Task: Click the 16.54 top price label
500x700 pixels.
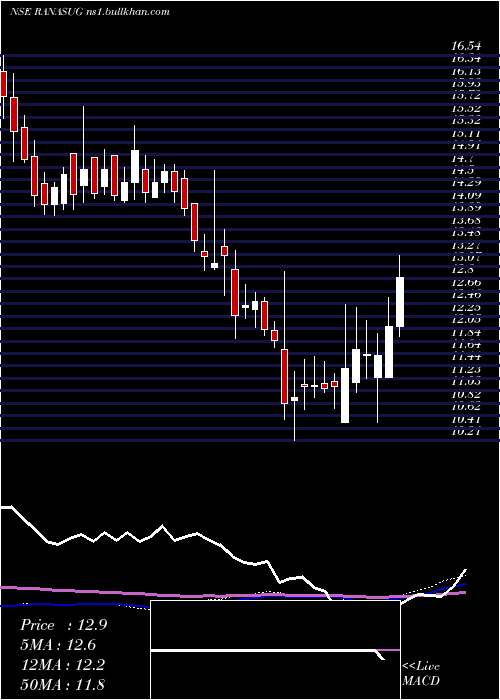Action: point(466,46)
